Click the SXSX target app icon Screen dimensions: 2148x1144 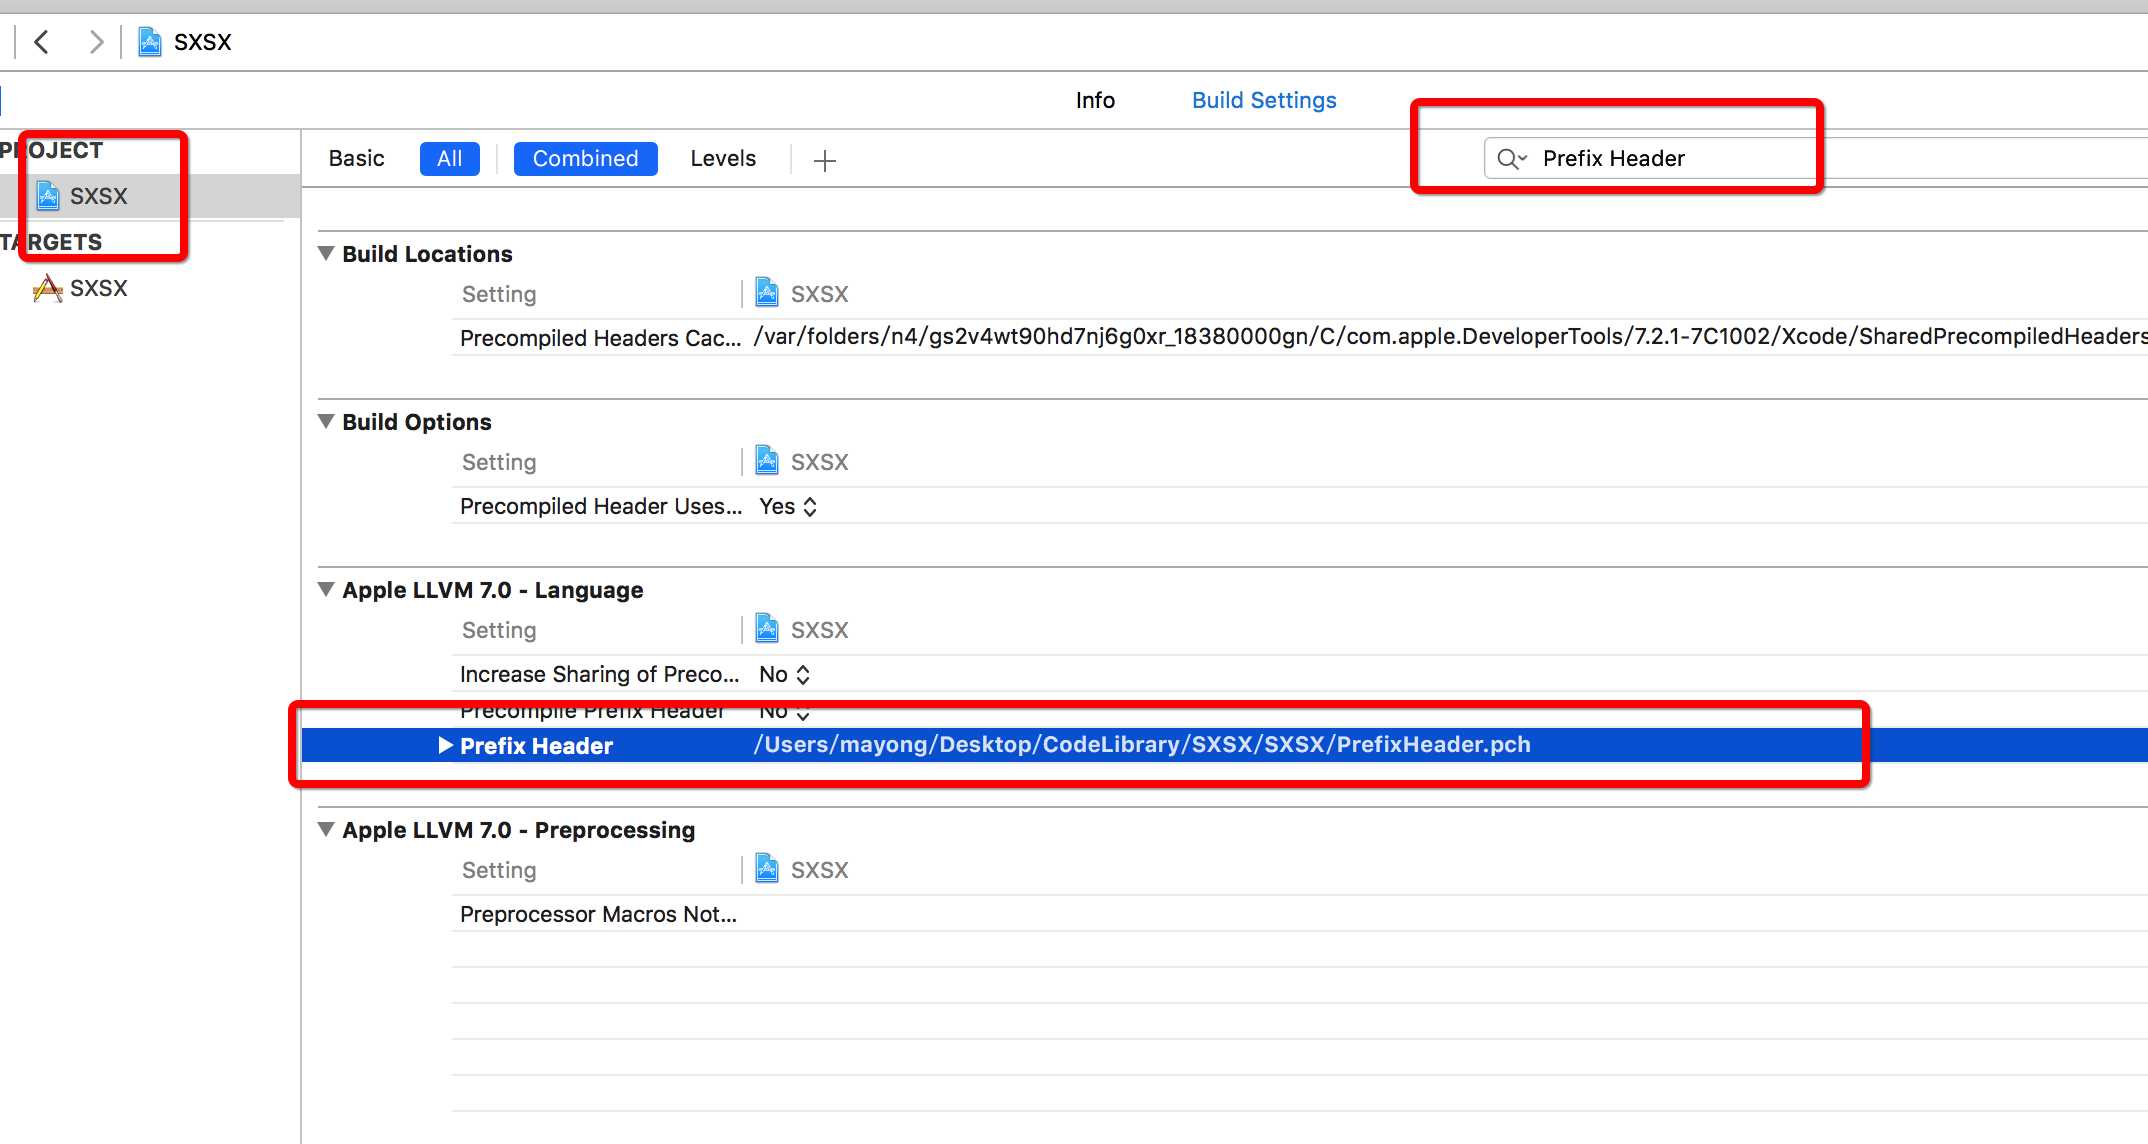[47, 288]
